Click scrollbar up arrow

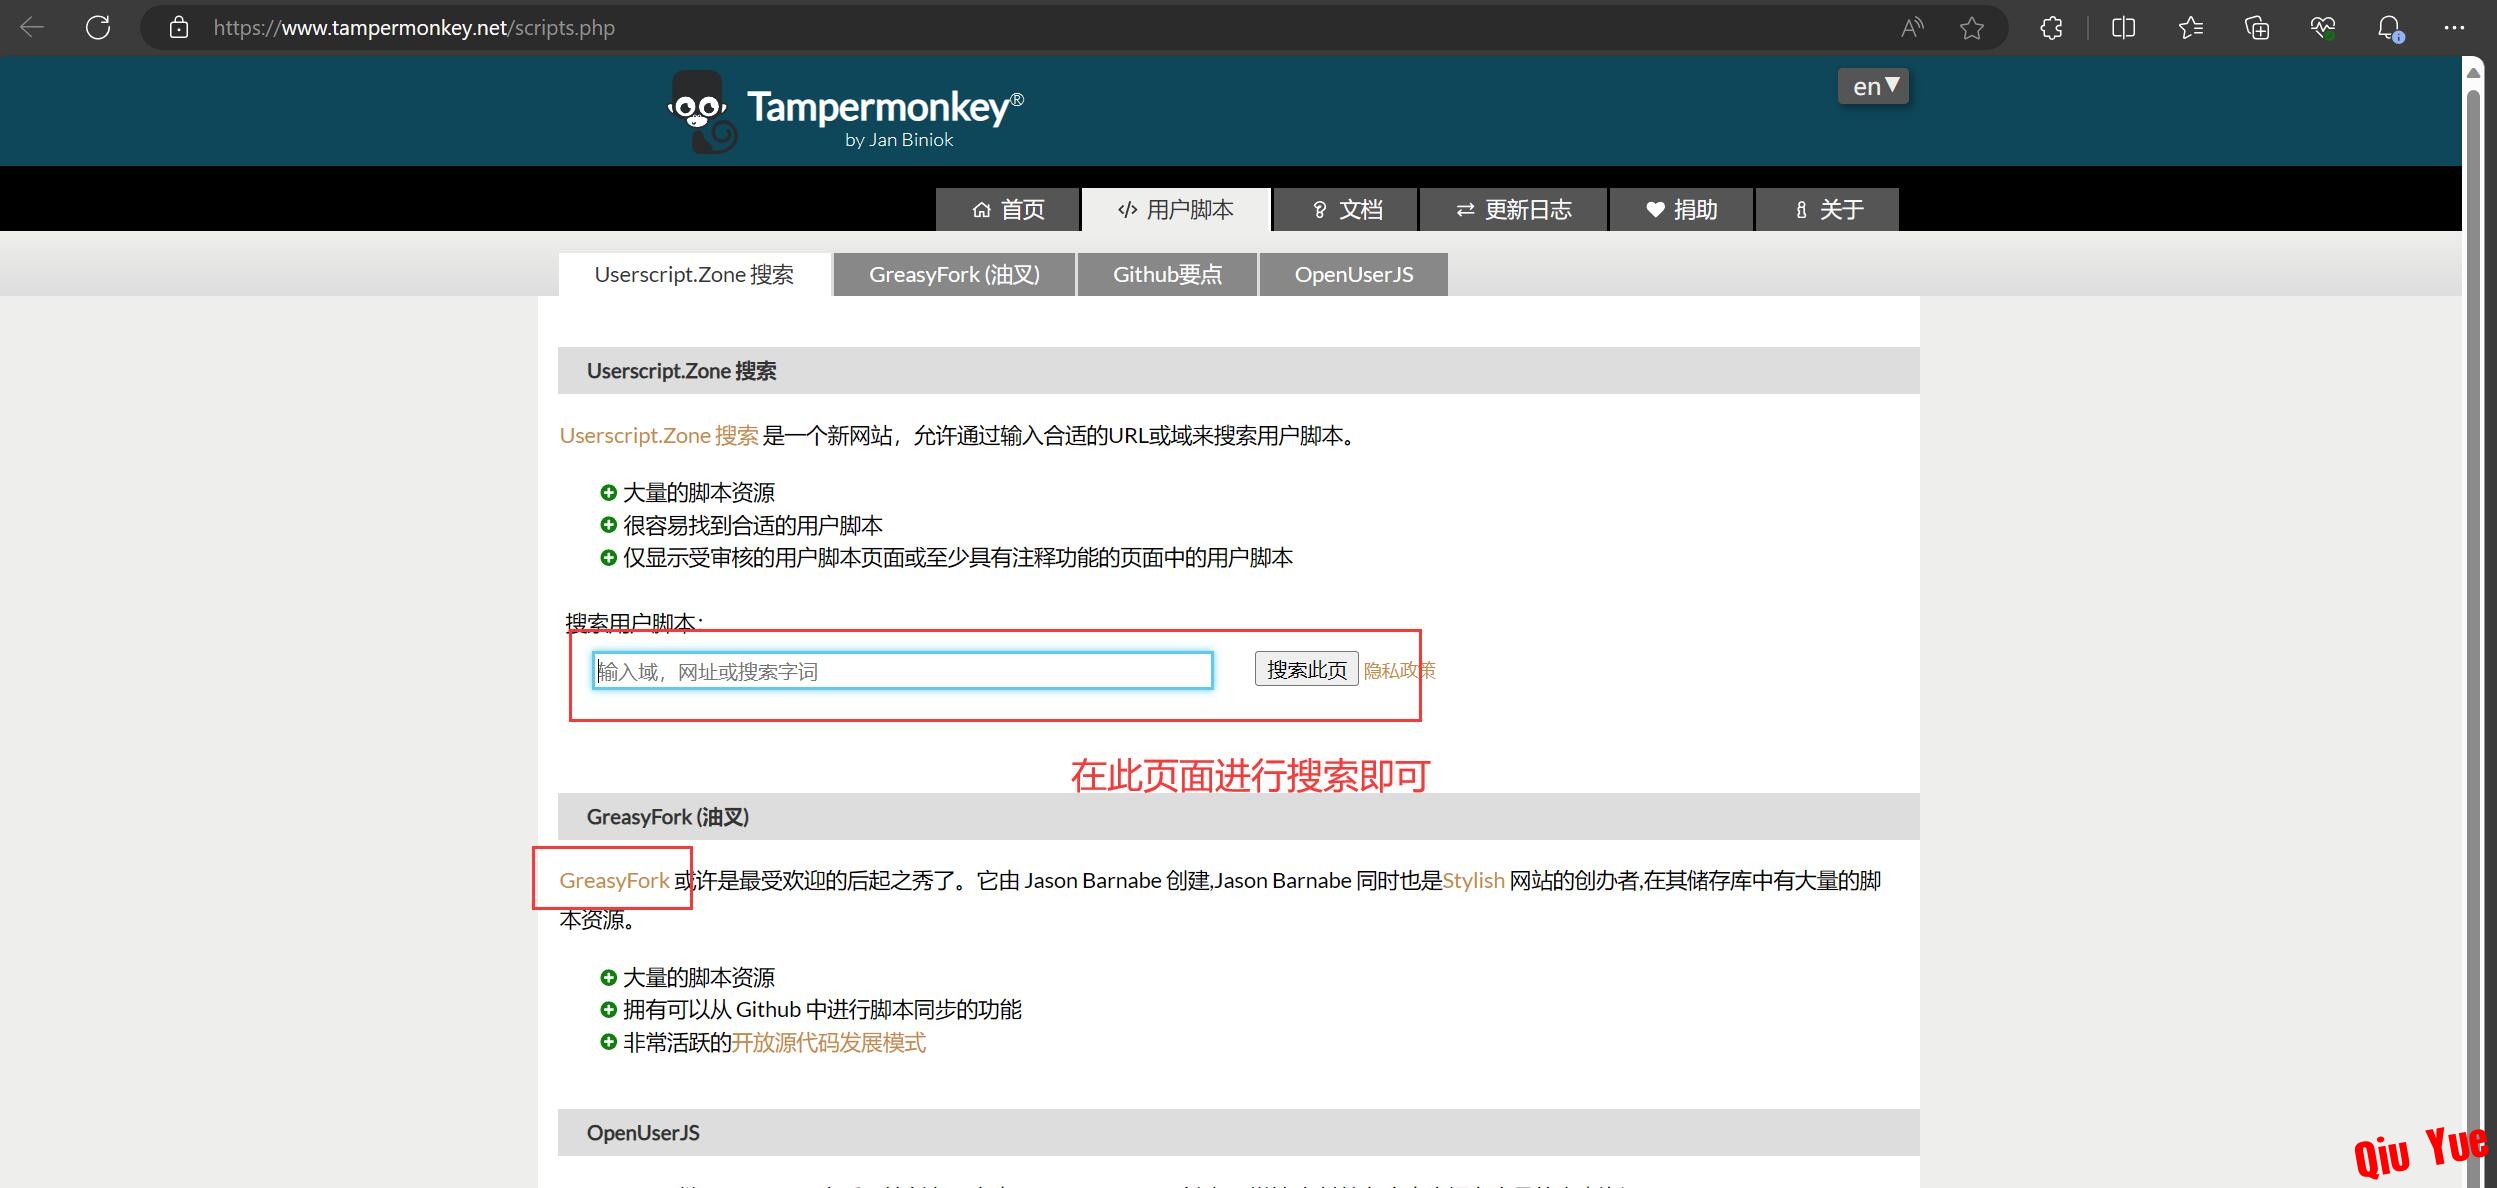(x=2473, y=72)
